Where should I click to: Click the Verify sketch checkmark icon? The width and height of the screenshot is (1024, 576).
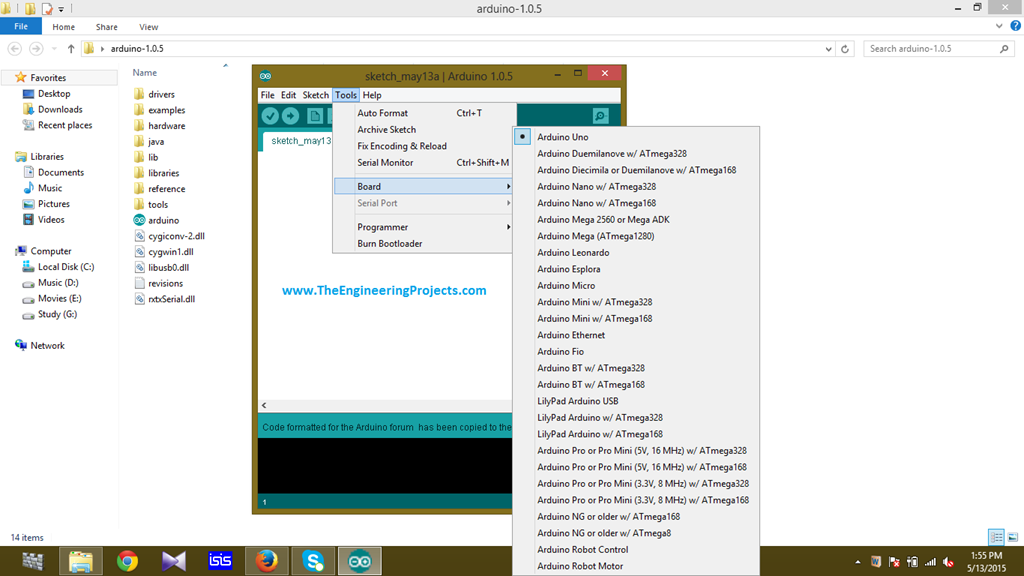pos(270,115)
